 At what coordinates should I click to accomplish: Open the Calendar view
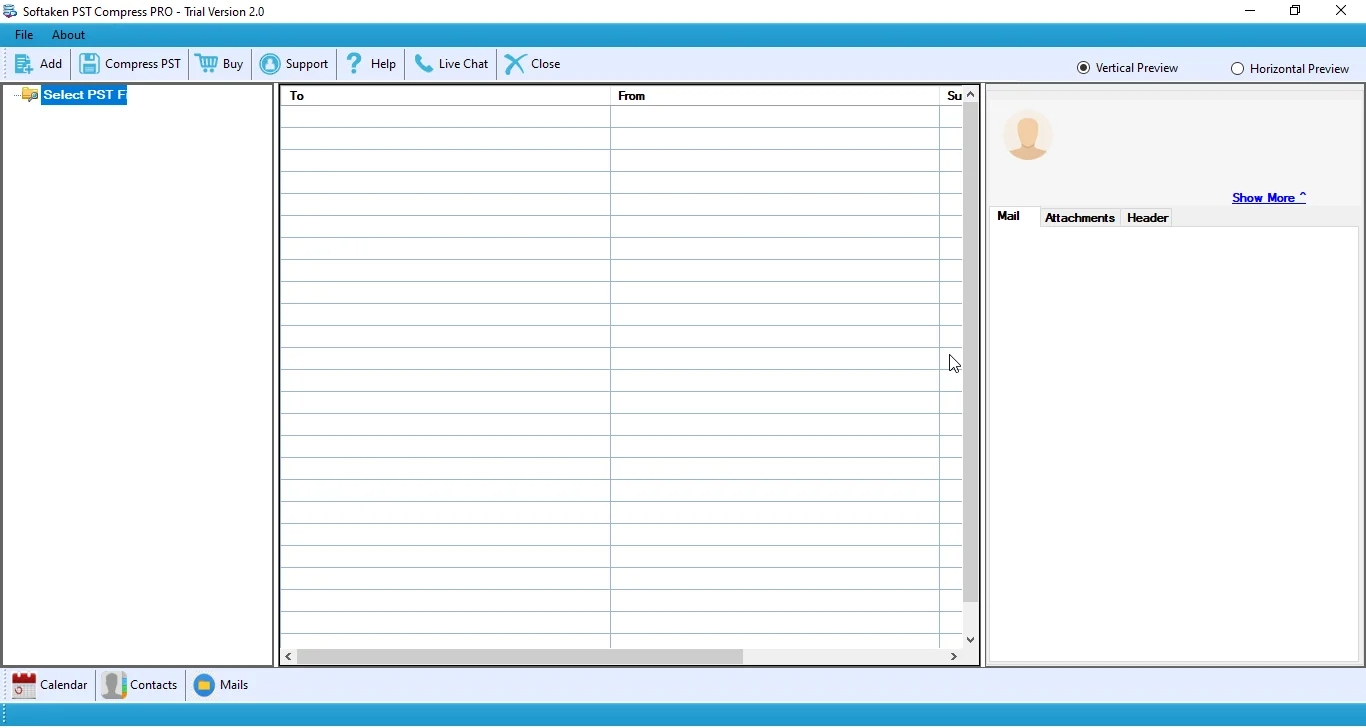pyautogui.click(x=49, y=685)
